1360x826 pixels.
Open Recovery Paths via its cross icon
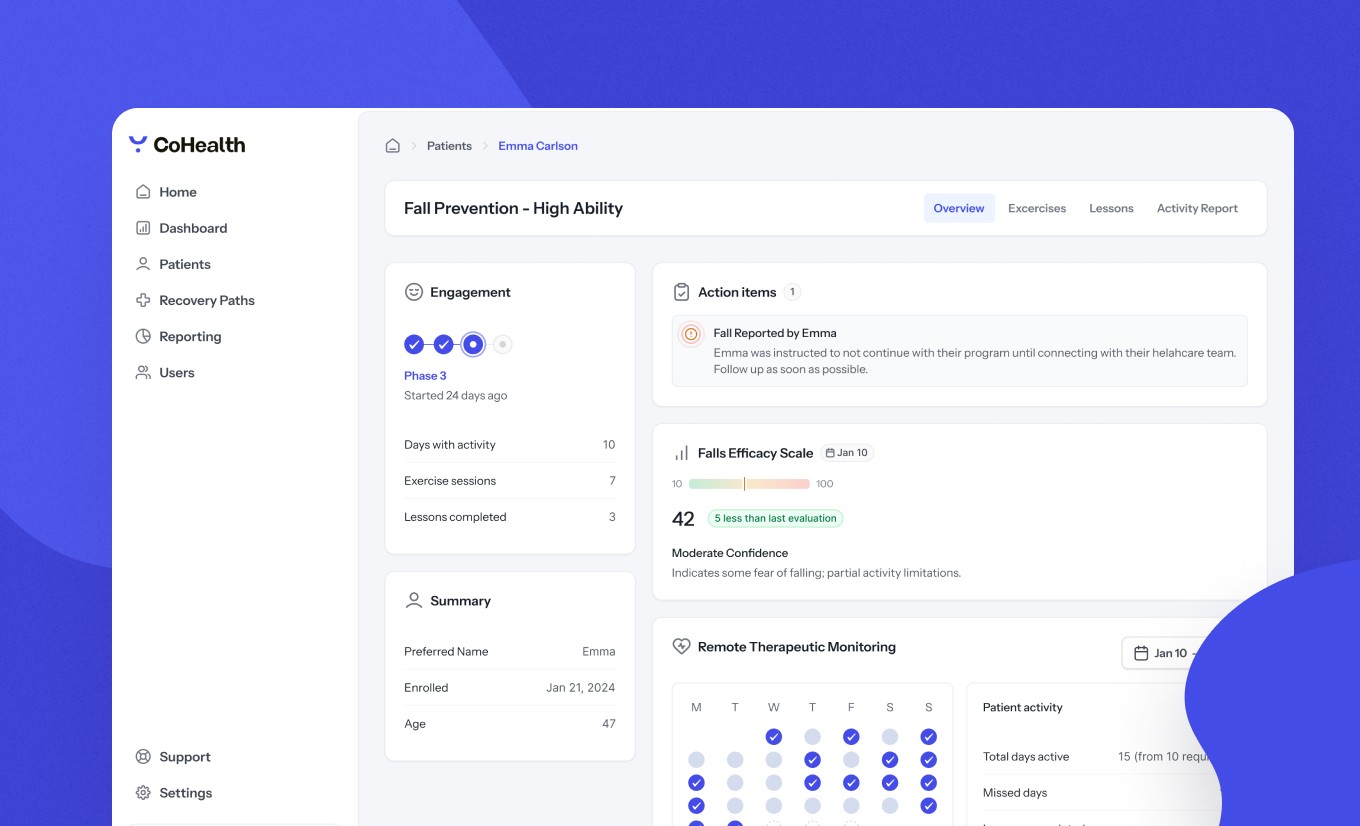point(143,300)
